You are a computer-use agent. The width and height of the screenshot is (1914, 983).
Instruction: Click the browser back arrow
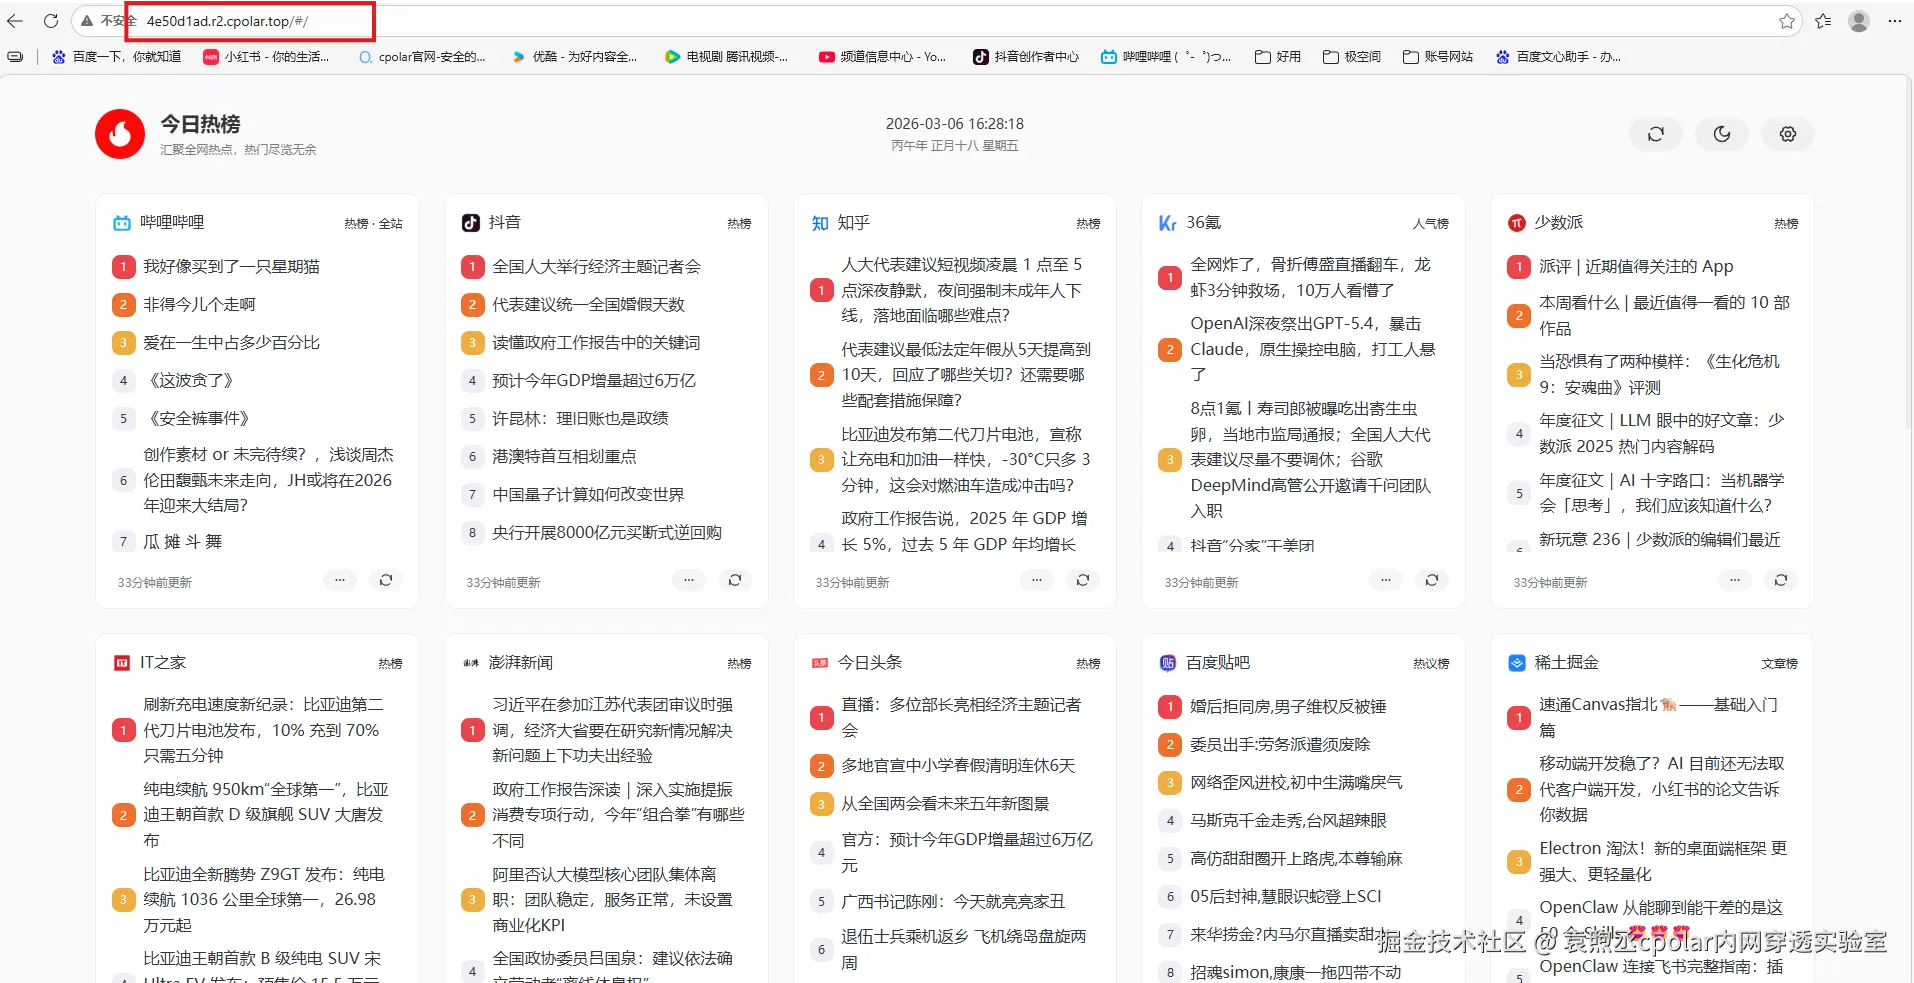[15, 21]
